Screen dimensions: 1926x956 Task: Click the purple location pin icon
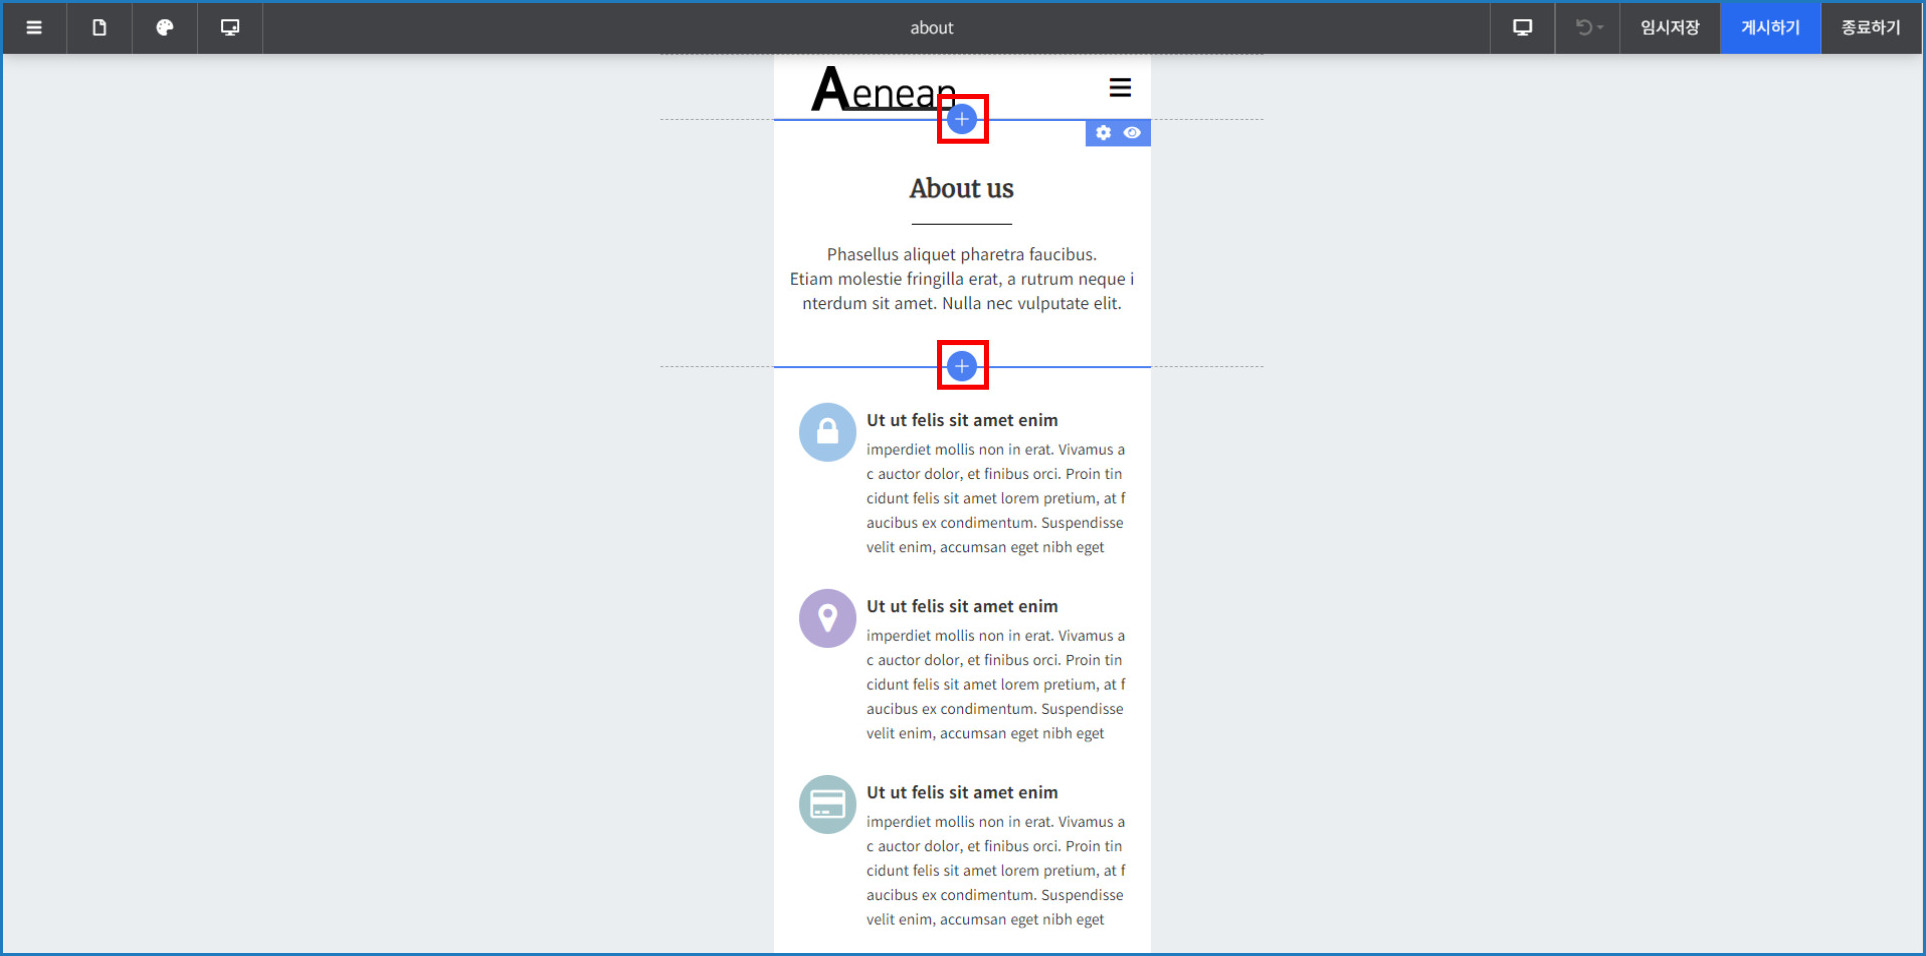click(x=827, y=618)
